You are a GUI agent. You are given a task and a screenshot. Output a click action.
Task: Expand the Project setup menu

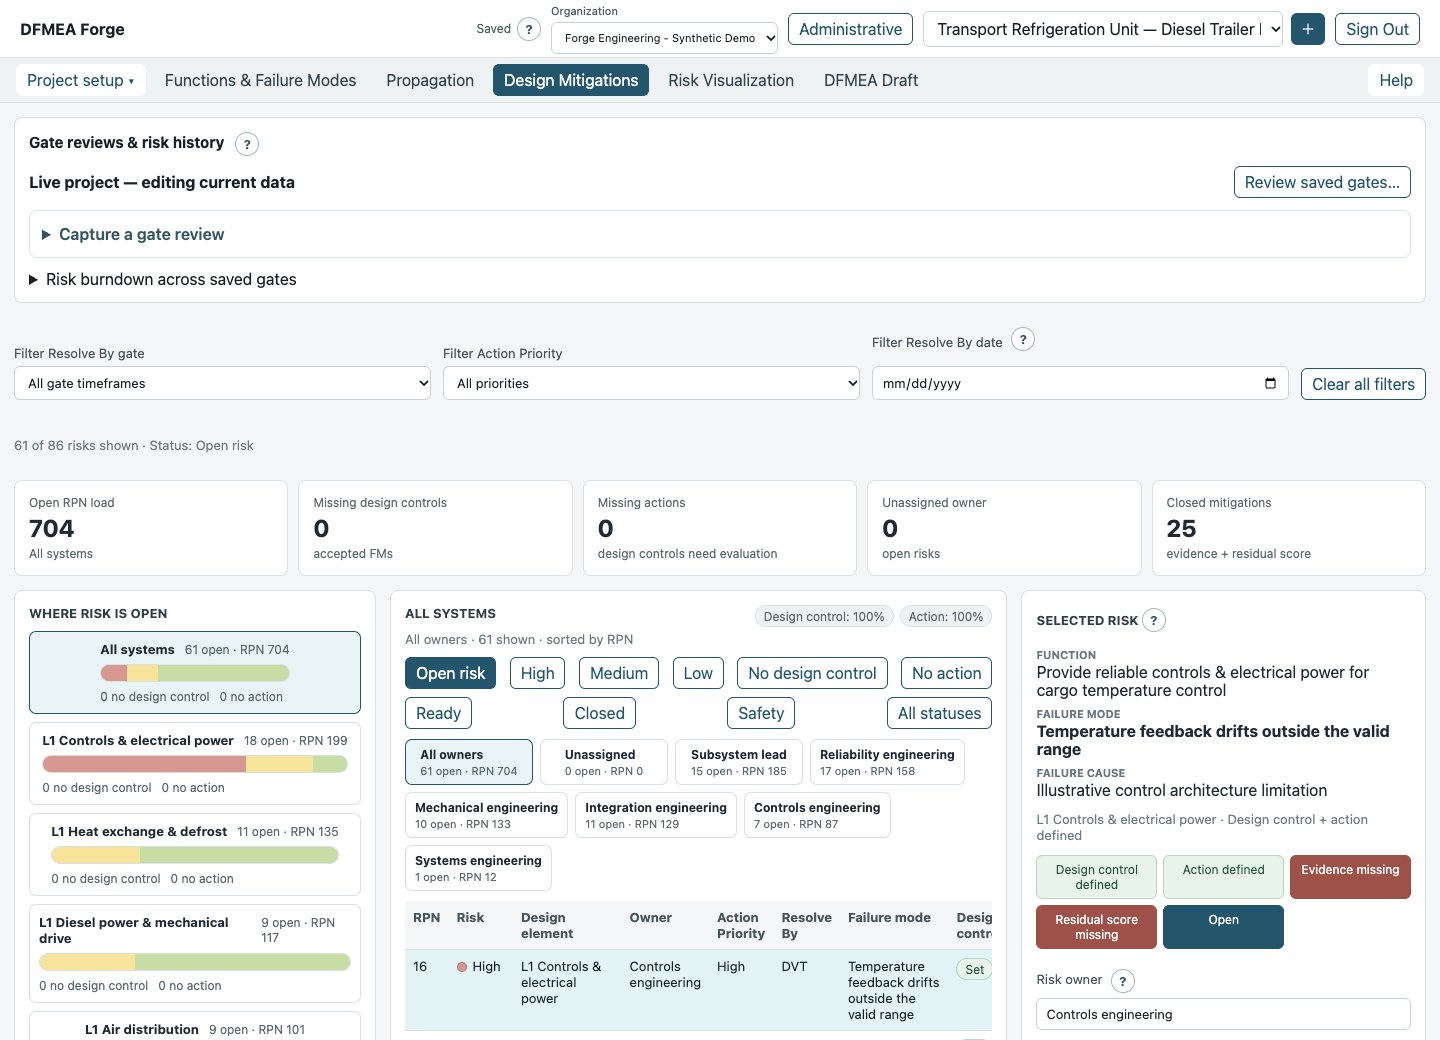(x=80, y=80)
